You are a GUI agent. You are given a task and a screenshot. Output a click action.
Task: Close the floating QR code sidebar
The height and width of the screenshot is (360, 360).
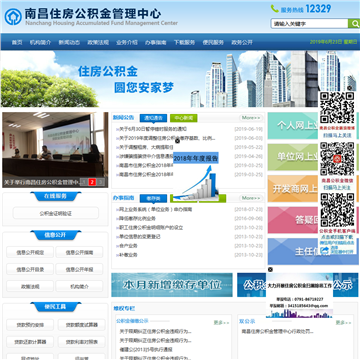[349, 88]
